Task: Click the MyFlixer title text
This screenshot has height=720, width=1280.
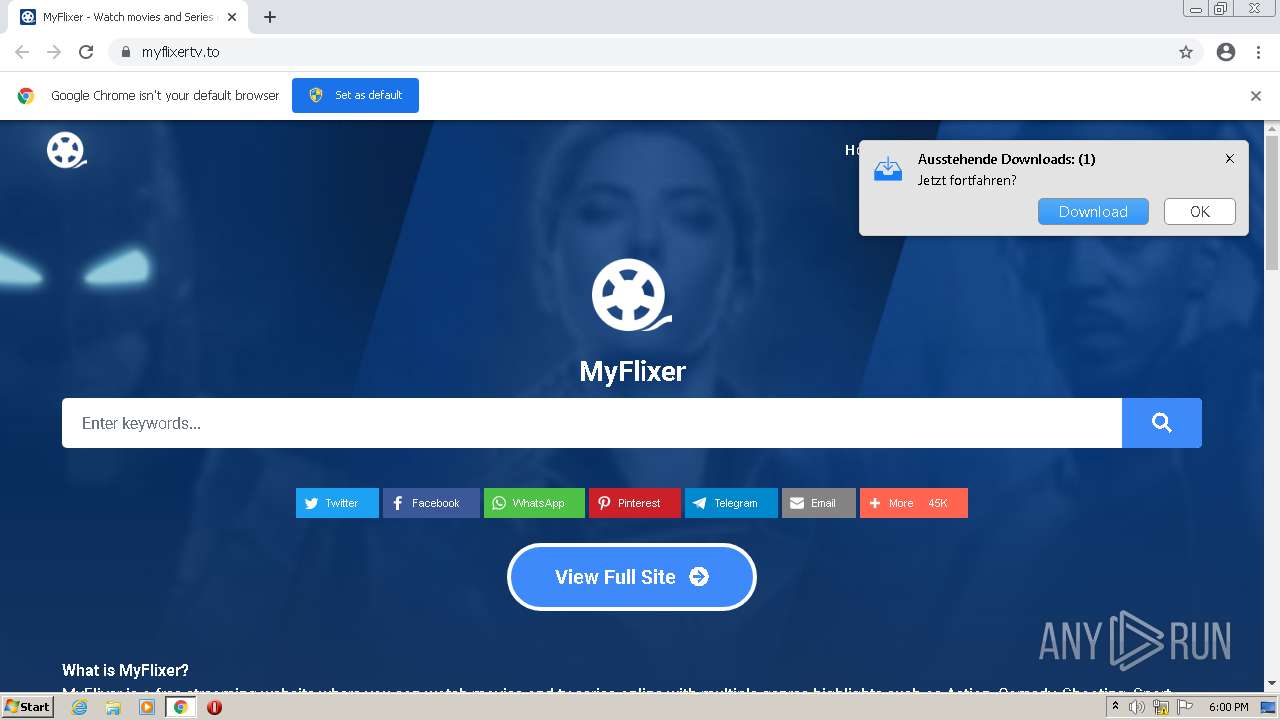Action: (x=632, y=371)
